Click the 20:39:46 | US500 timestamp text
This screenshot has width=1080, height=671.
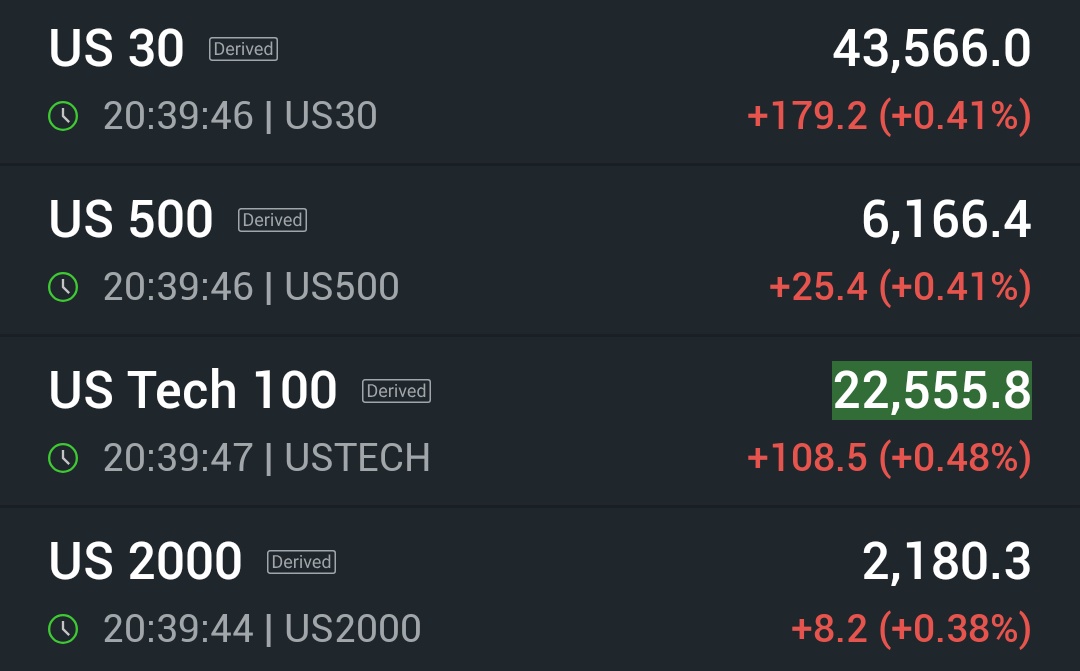click(x=251, y=287)
